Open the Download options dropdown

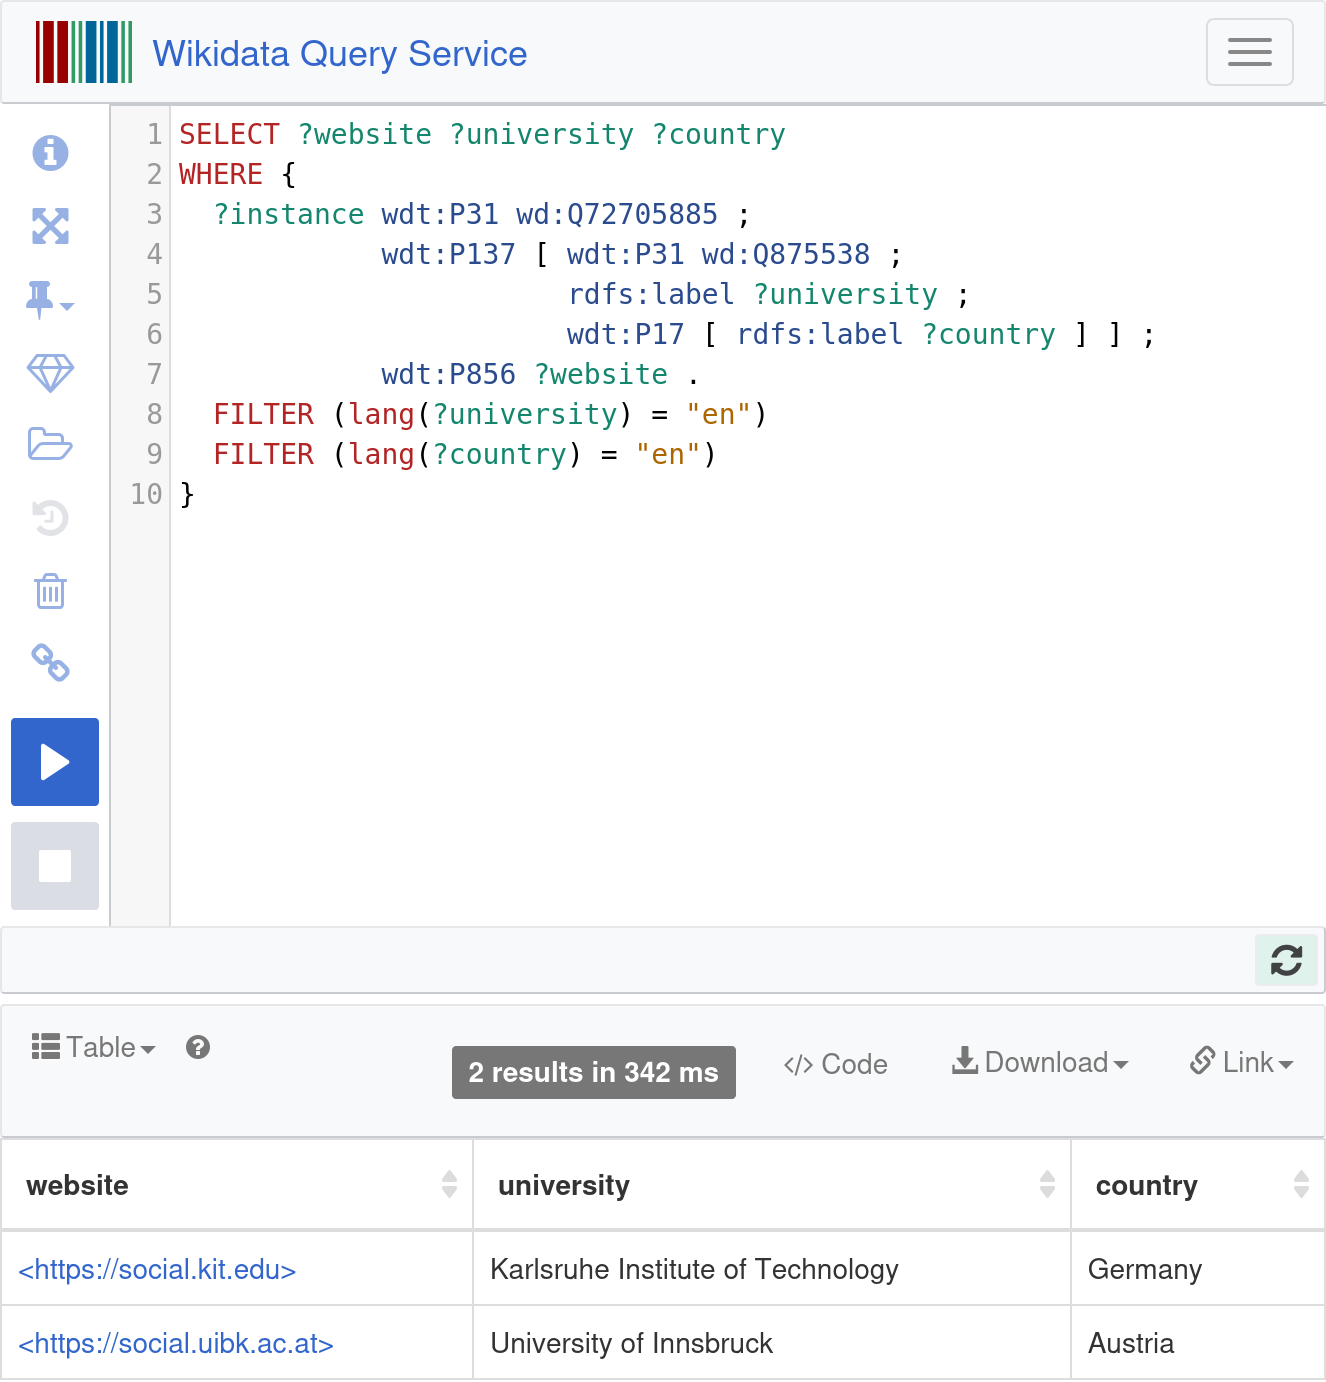(1040, 1063)
